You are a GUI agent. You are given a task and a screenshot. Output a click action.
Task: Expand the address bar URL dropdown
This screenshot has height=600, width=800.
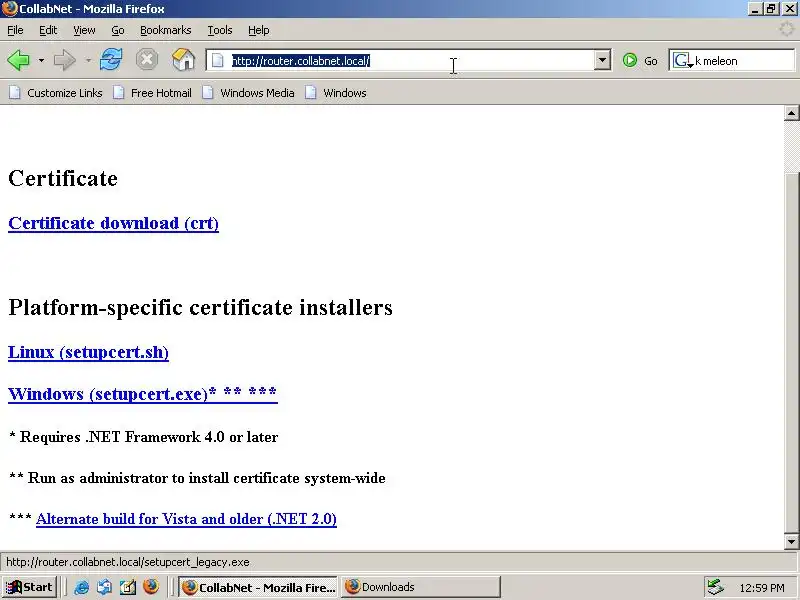603,61
